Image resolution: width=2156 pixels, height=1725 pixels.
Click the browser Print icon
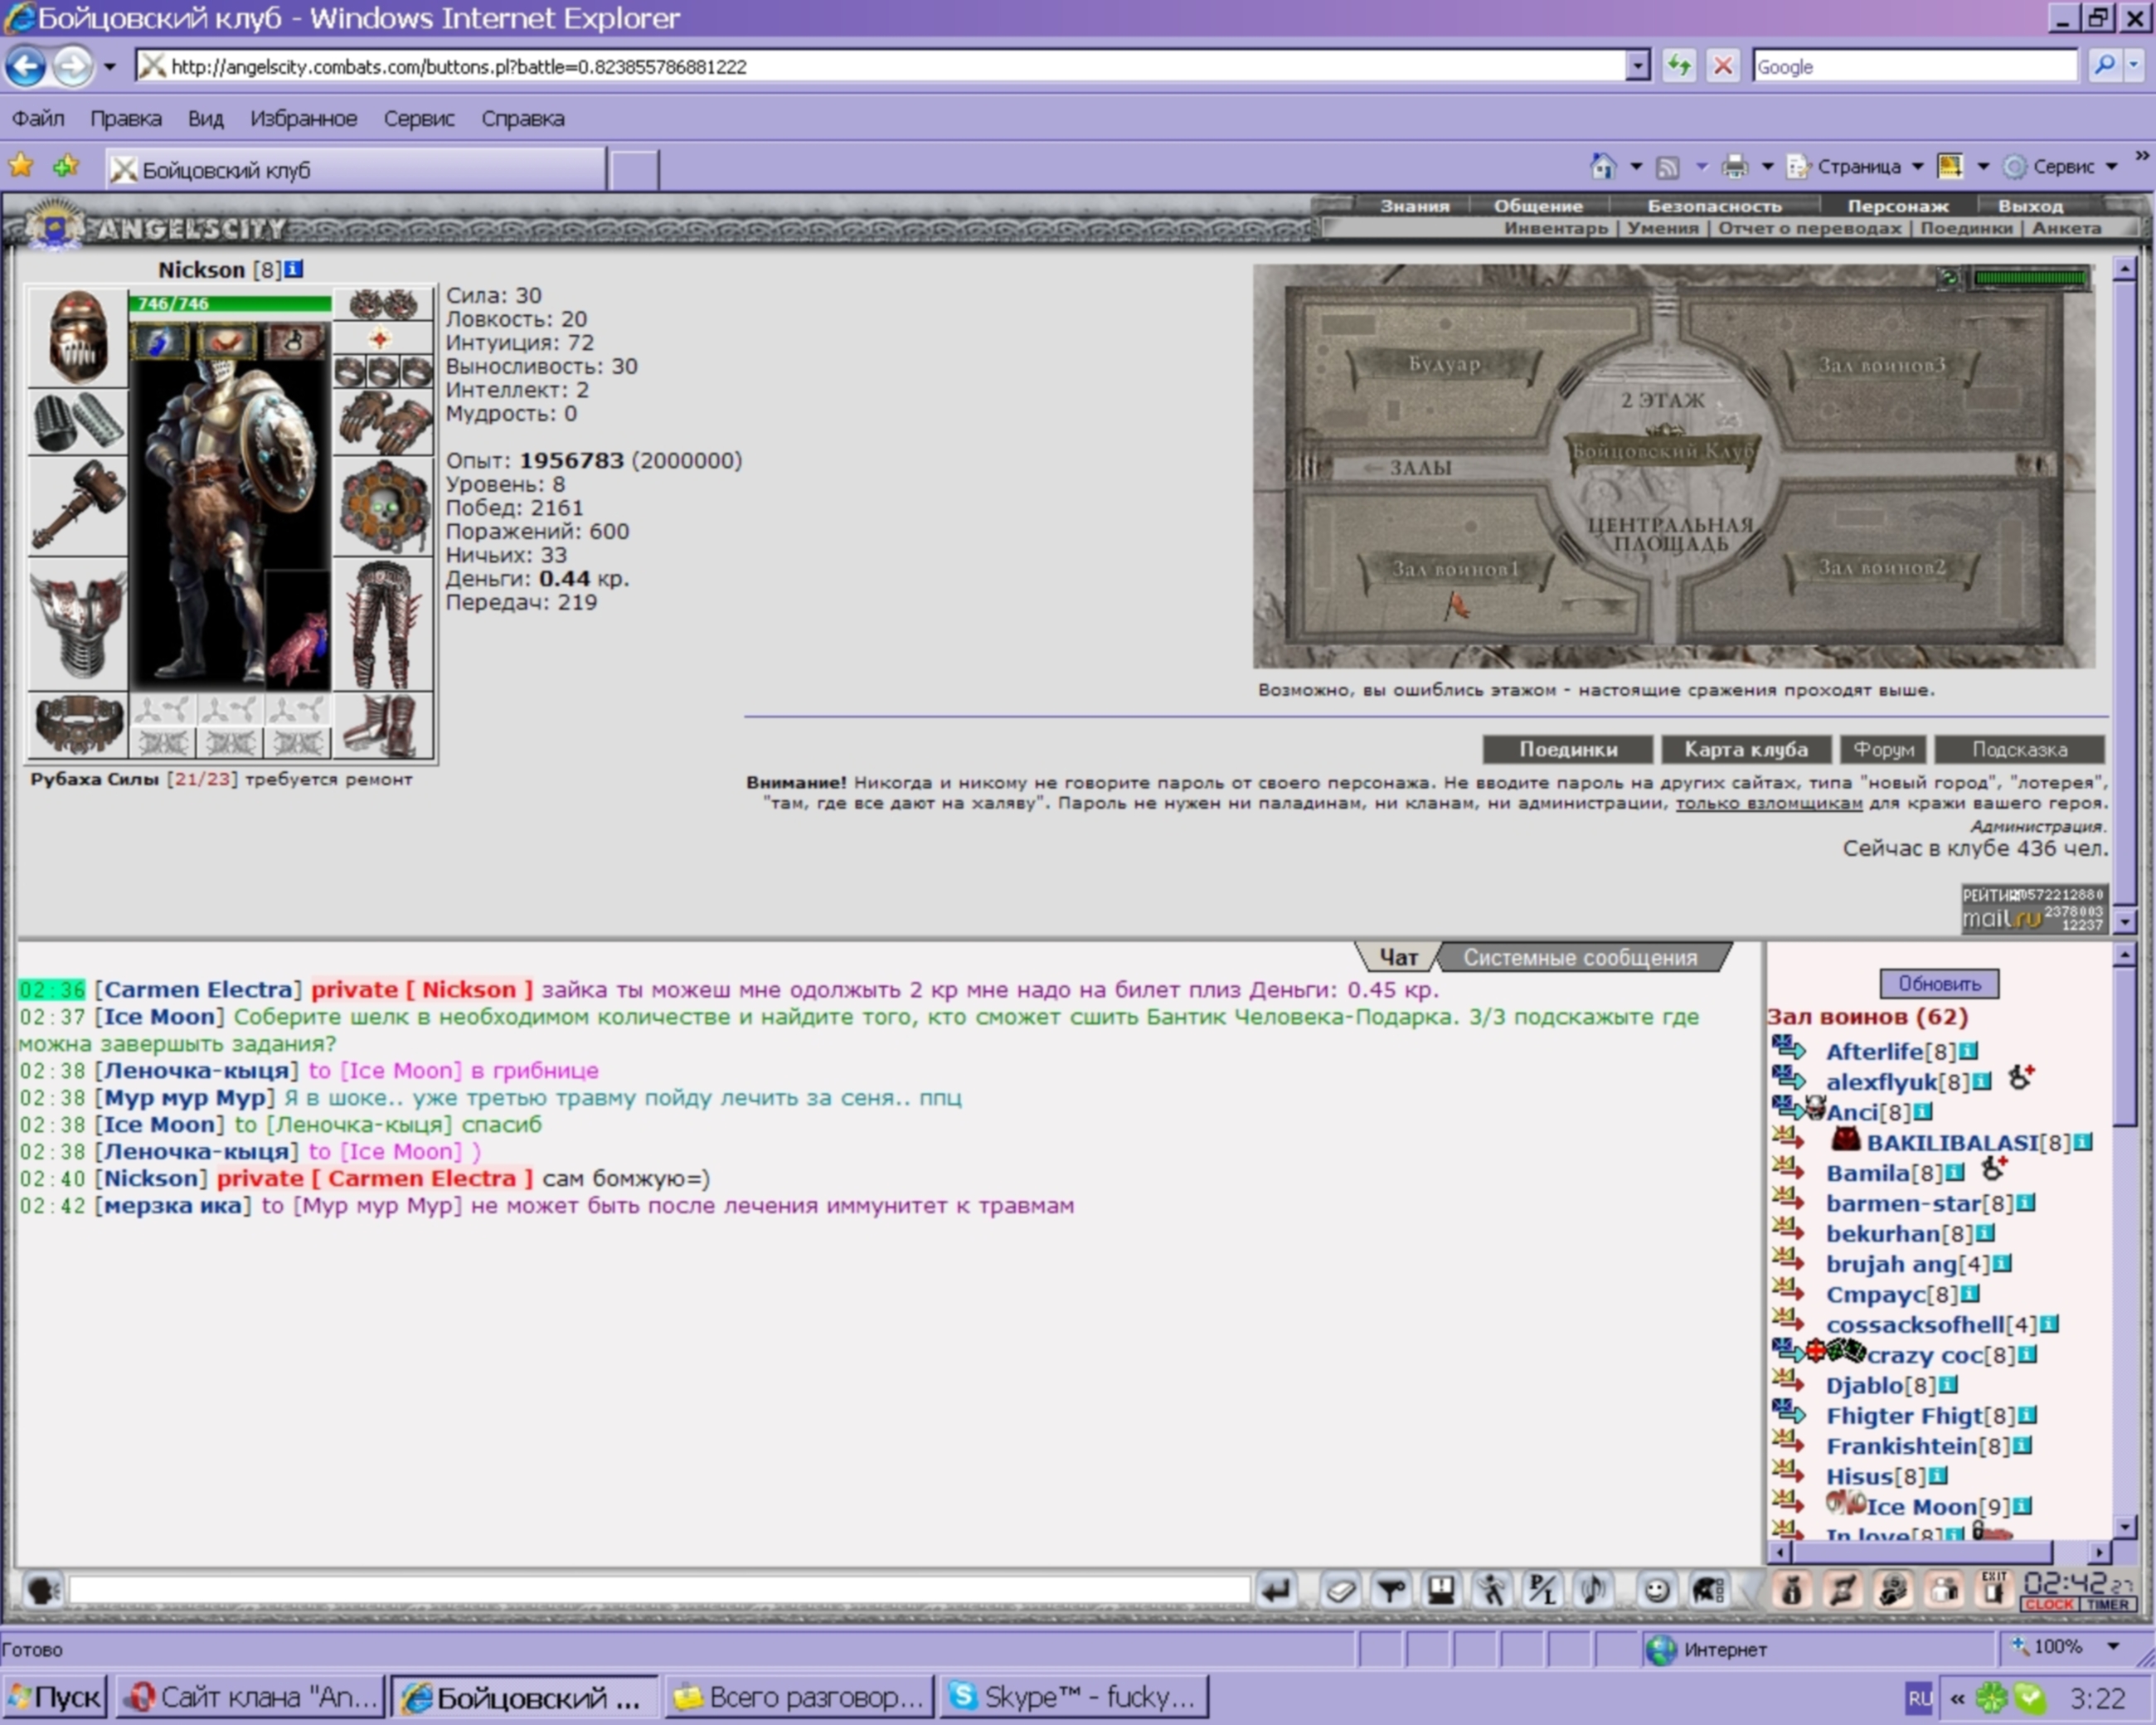(x=1735, y=166)
